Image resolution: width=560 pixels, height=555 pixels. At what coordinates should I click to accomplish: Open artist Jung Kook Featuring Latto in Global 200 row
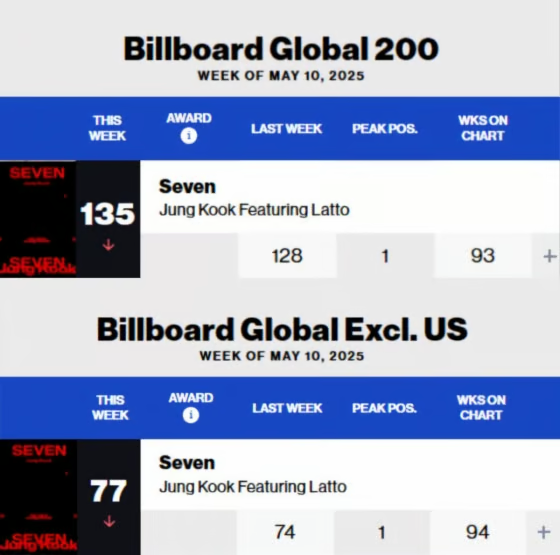point(254,210)
